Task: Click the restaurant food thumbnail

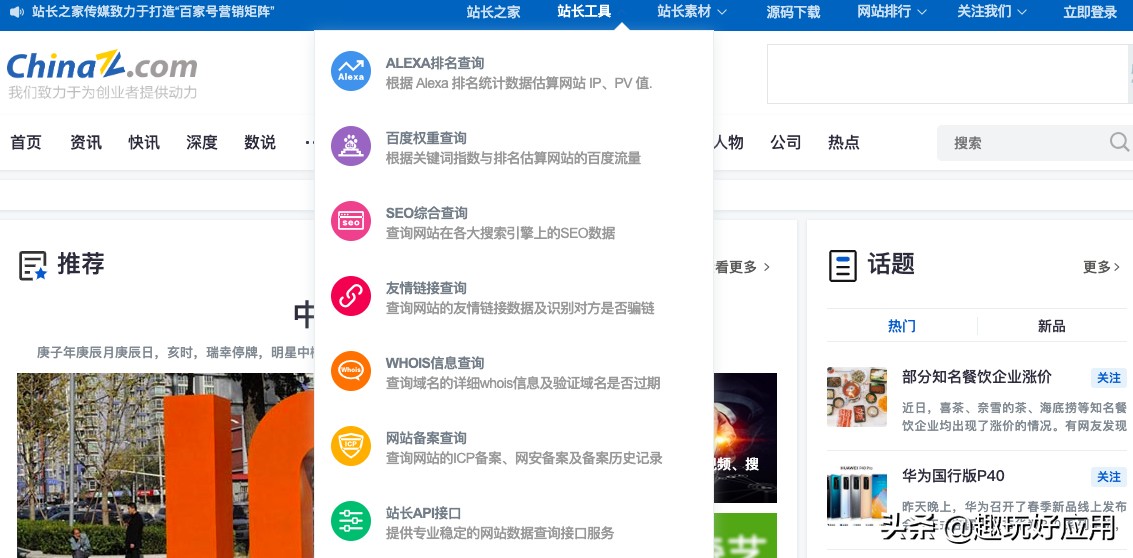Action: [857, 397]
